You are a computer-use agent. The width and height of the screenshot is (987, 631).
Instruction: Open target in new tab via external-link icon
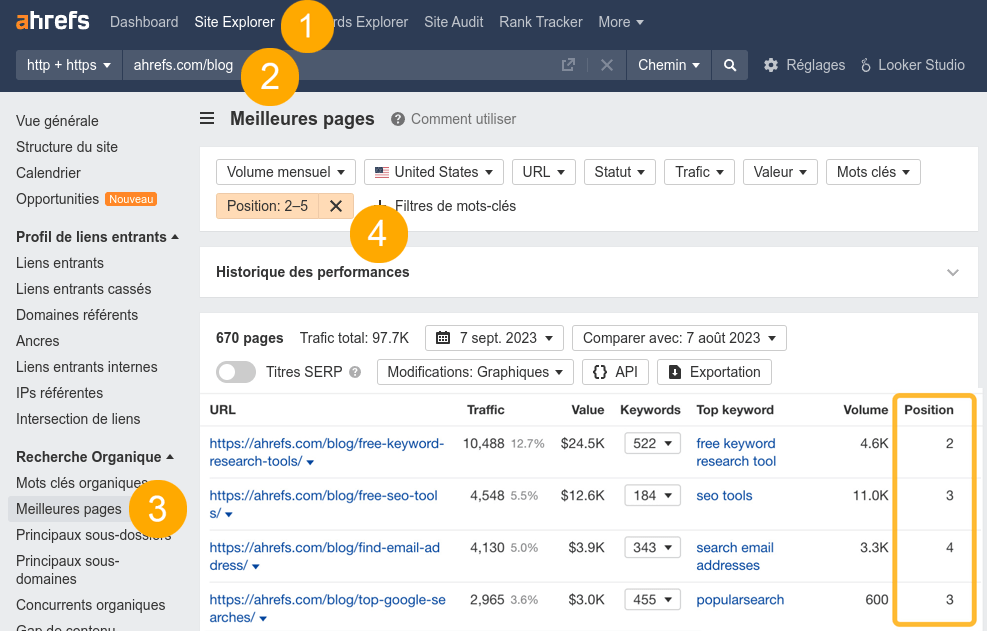coord(567,64)
